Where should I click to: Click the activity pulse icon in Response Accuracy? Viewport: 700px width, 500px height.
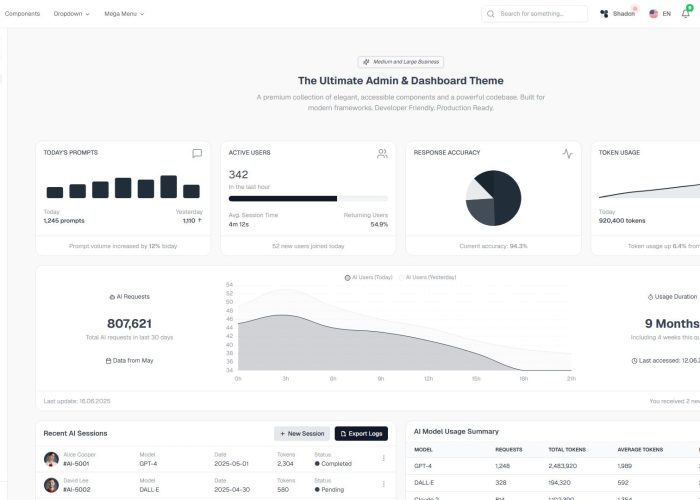[x=567, y=154]
